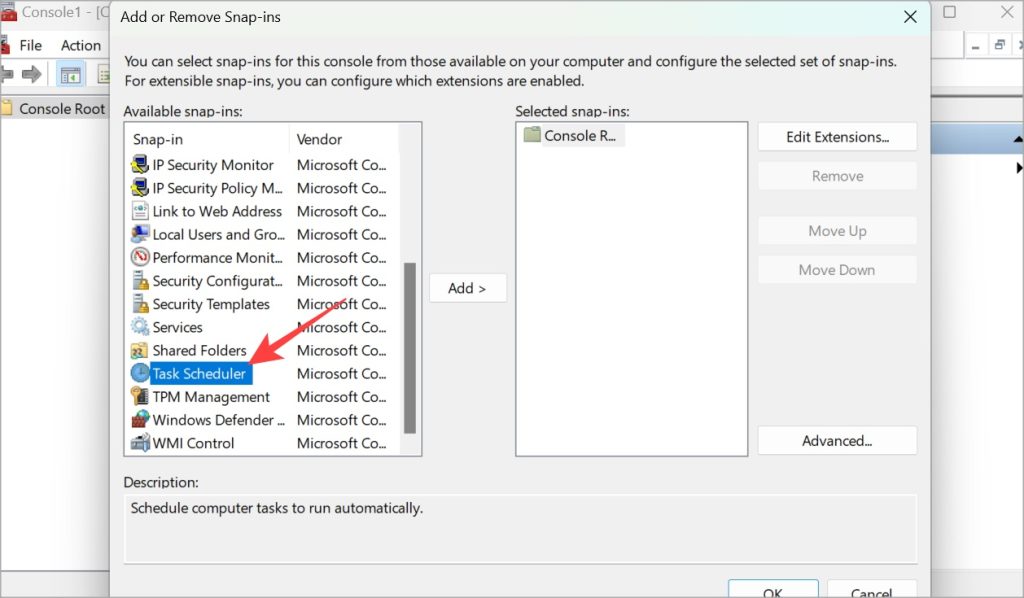Restore the inner Console1 child window
Image resolution: width=1024 pixels, height=598 pixels.
[x=999, y=45]
